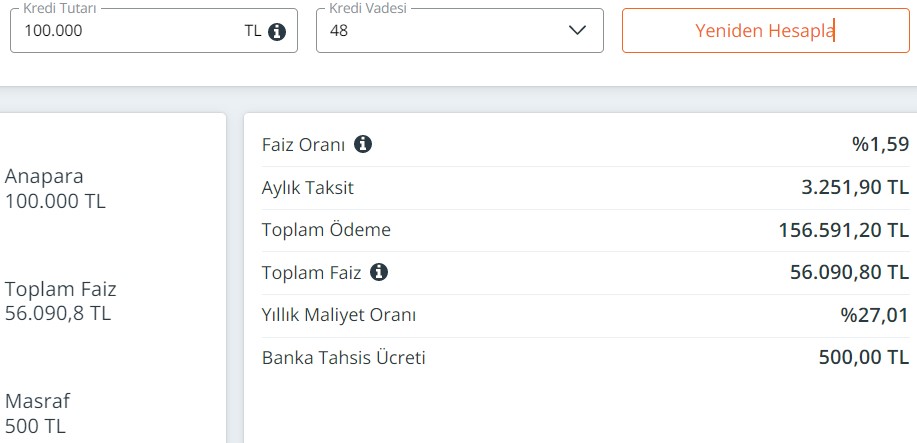Viewport: 917px width, 443px height.
Task: Click the Toplam Faiz 56.090,8 TL summary entry
Action: [x=60, y=301]
